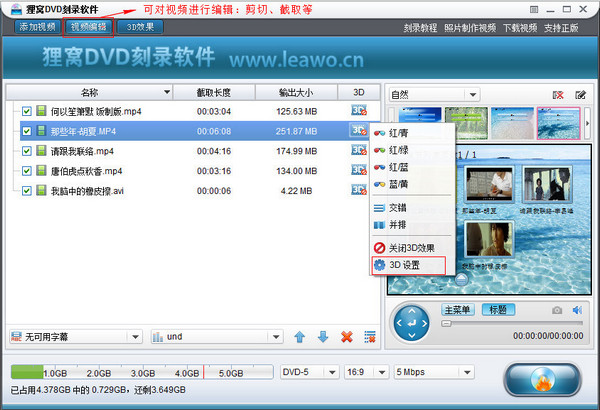Open the 16:9 aspect ratio dropdown

coord(366,372)
